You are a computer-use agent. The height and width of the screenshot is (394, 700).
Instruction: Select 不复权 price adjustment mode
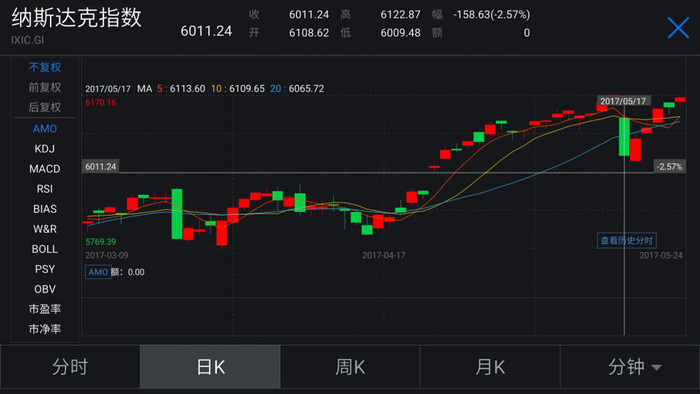(45, 67)
